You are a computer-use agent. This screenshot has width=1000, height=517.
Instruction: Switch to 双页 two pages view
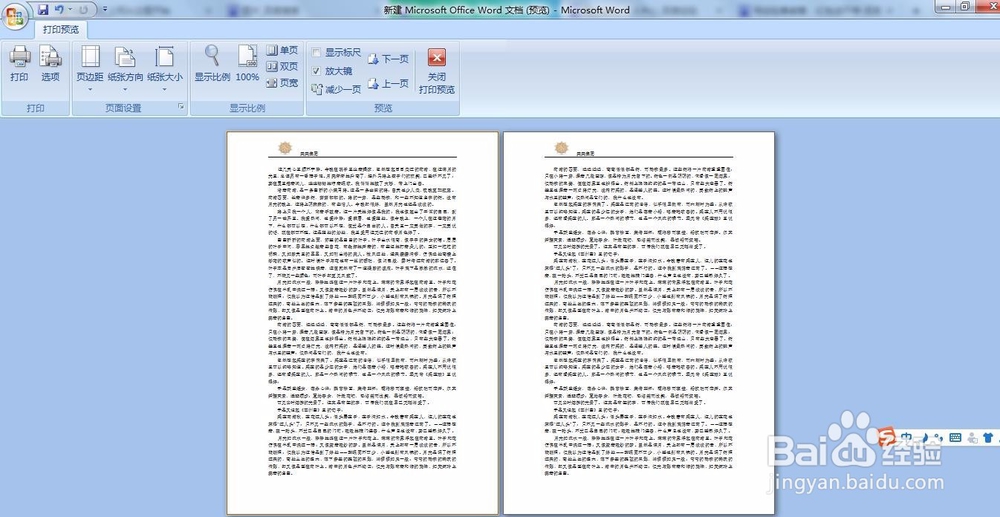click(x=282, y=66)
